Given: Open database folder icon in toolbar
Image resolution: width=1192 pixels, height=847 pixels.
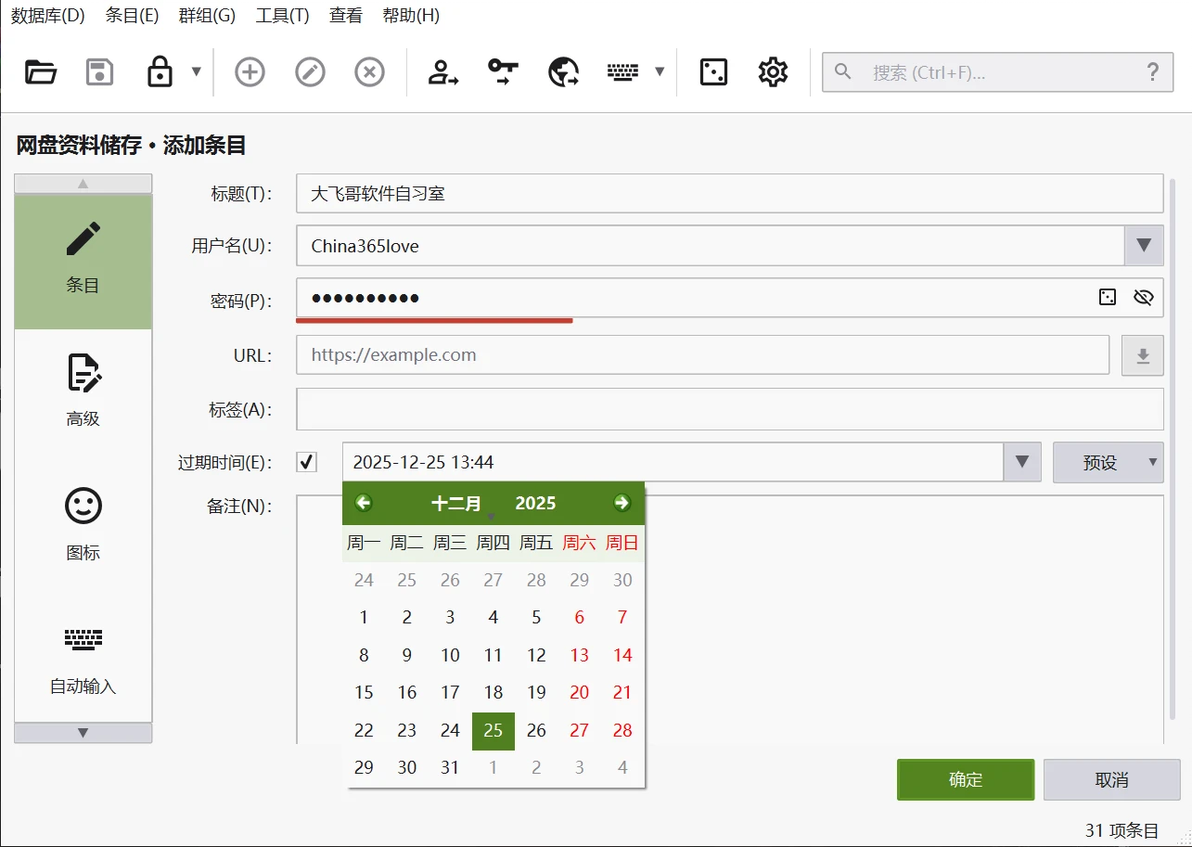Looking at the screenshot, I should click(x=41, y=72).
